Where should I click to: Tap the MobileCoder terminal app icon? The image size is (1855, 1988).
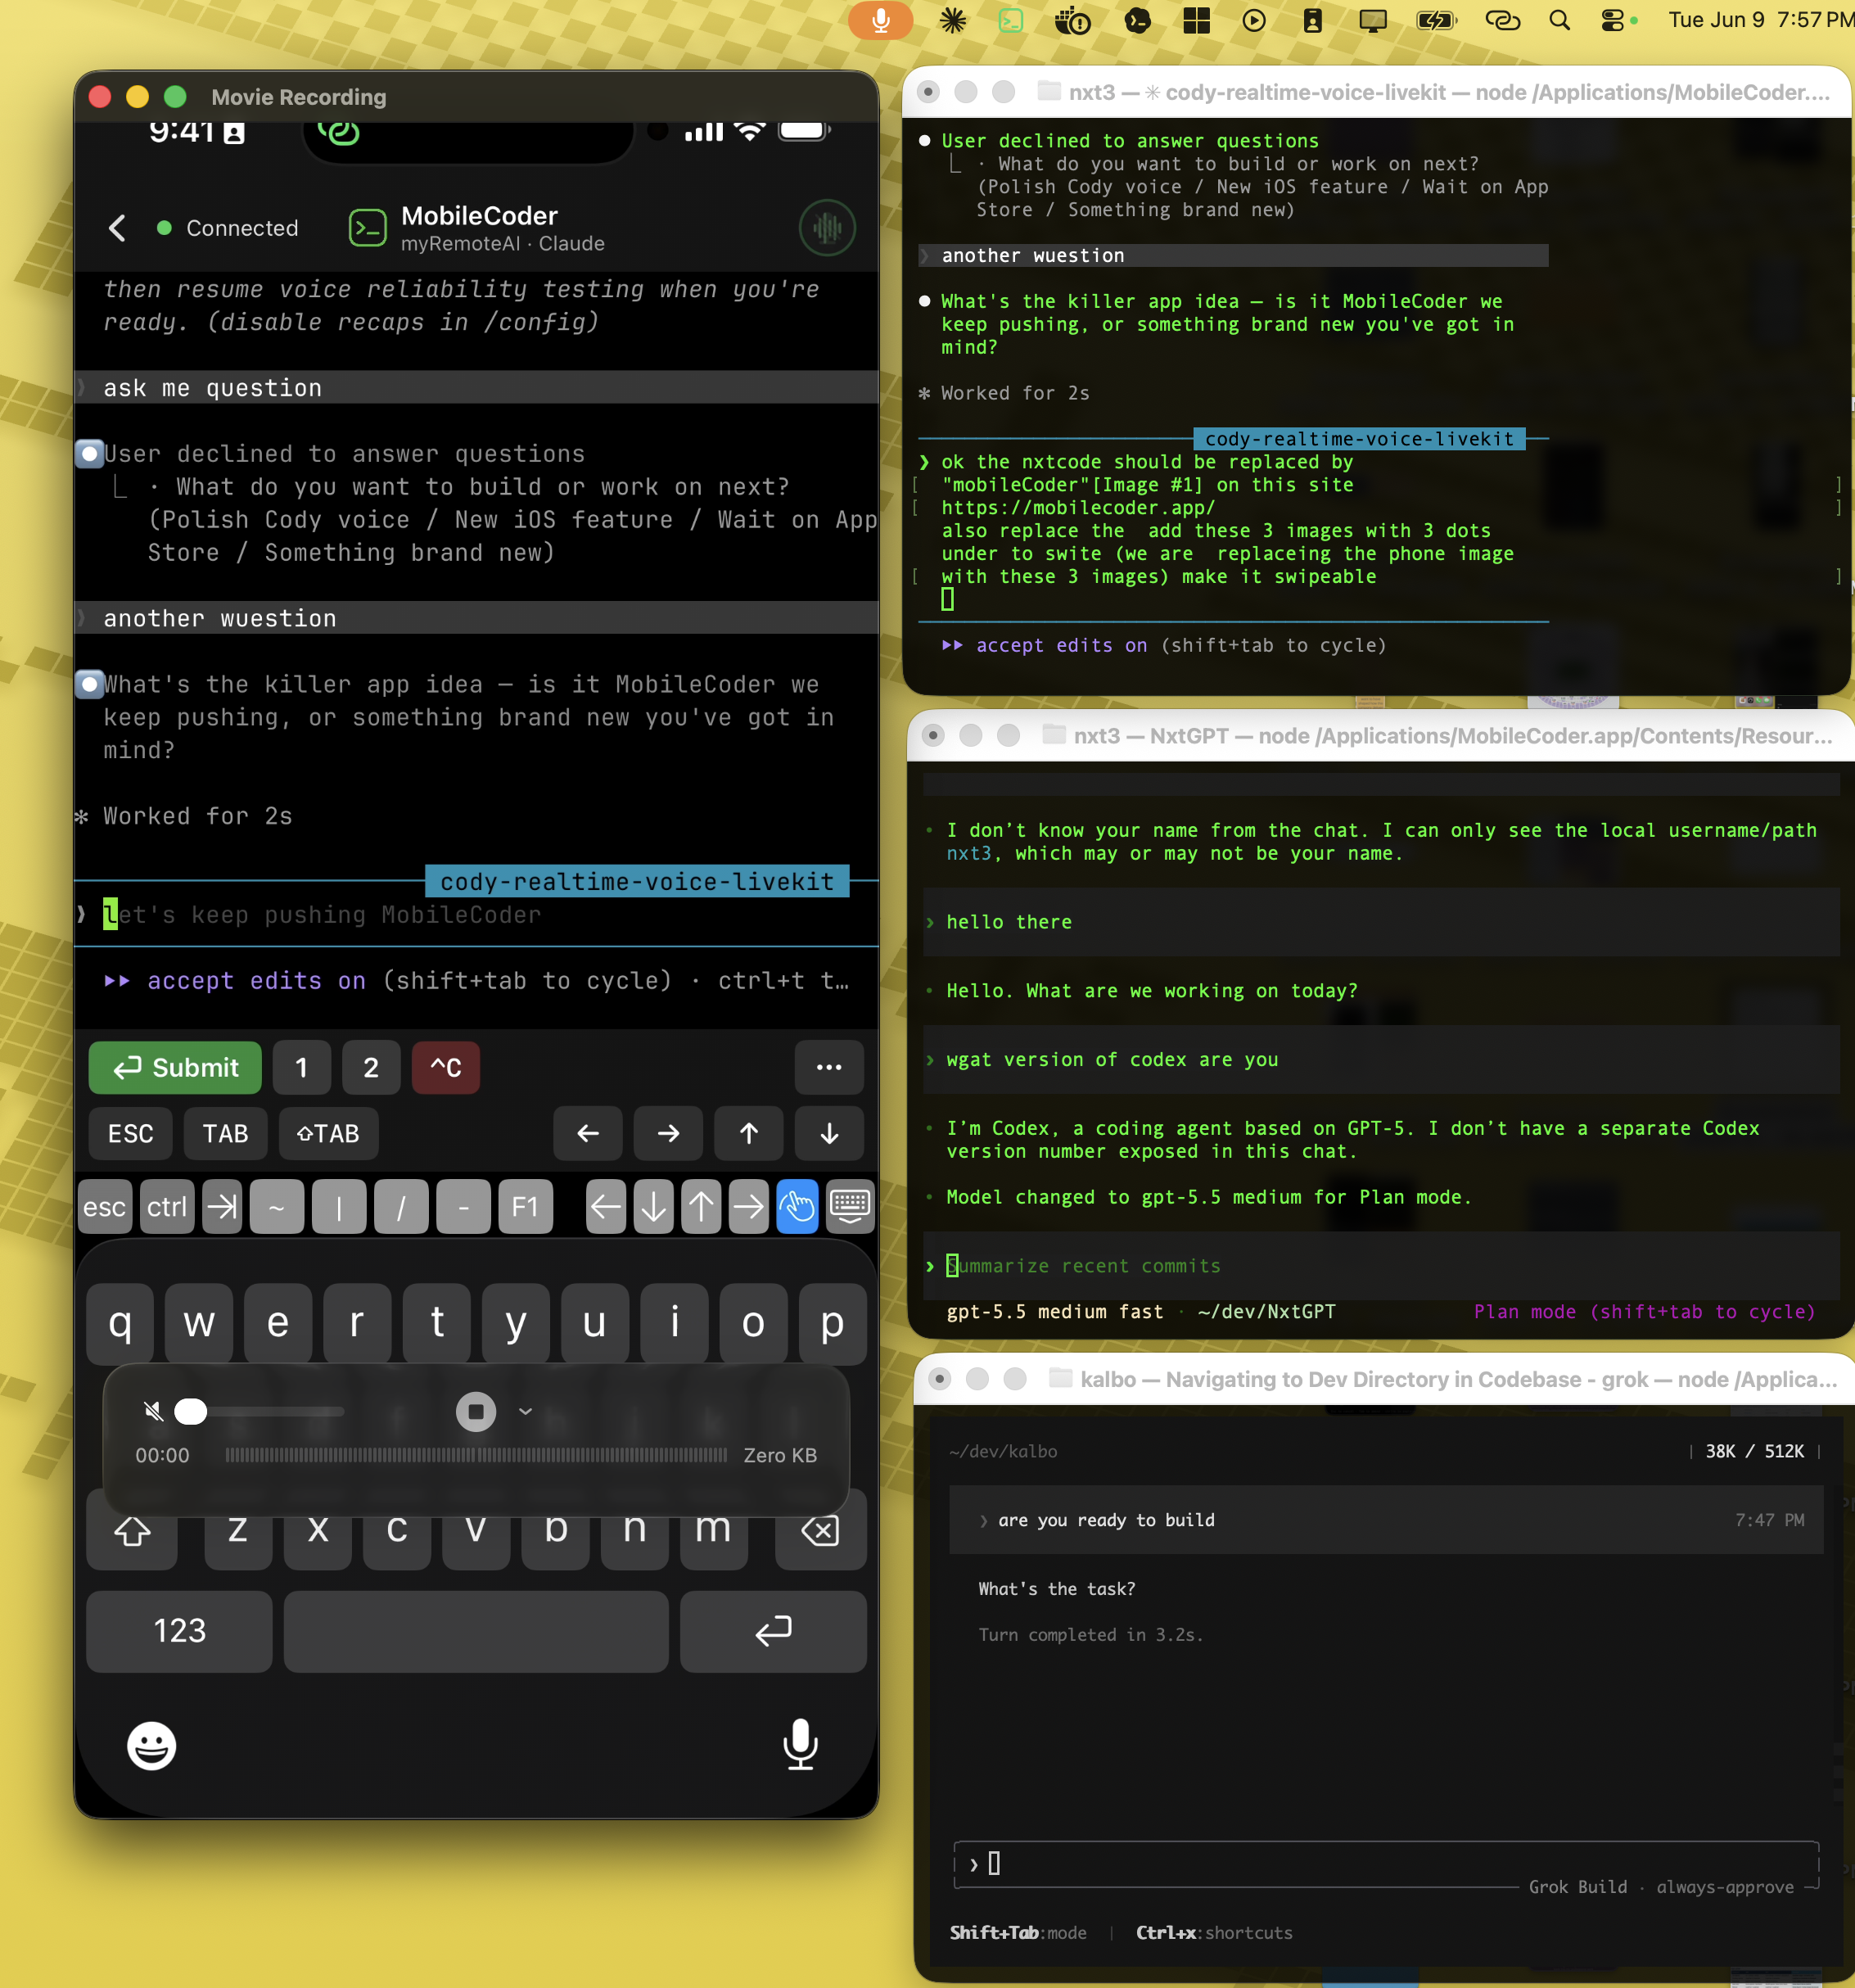[x=367, y=228]
